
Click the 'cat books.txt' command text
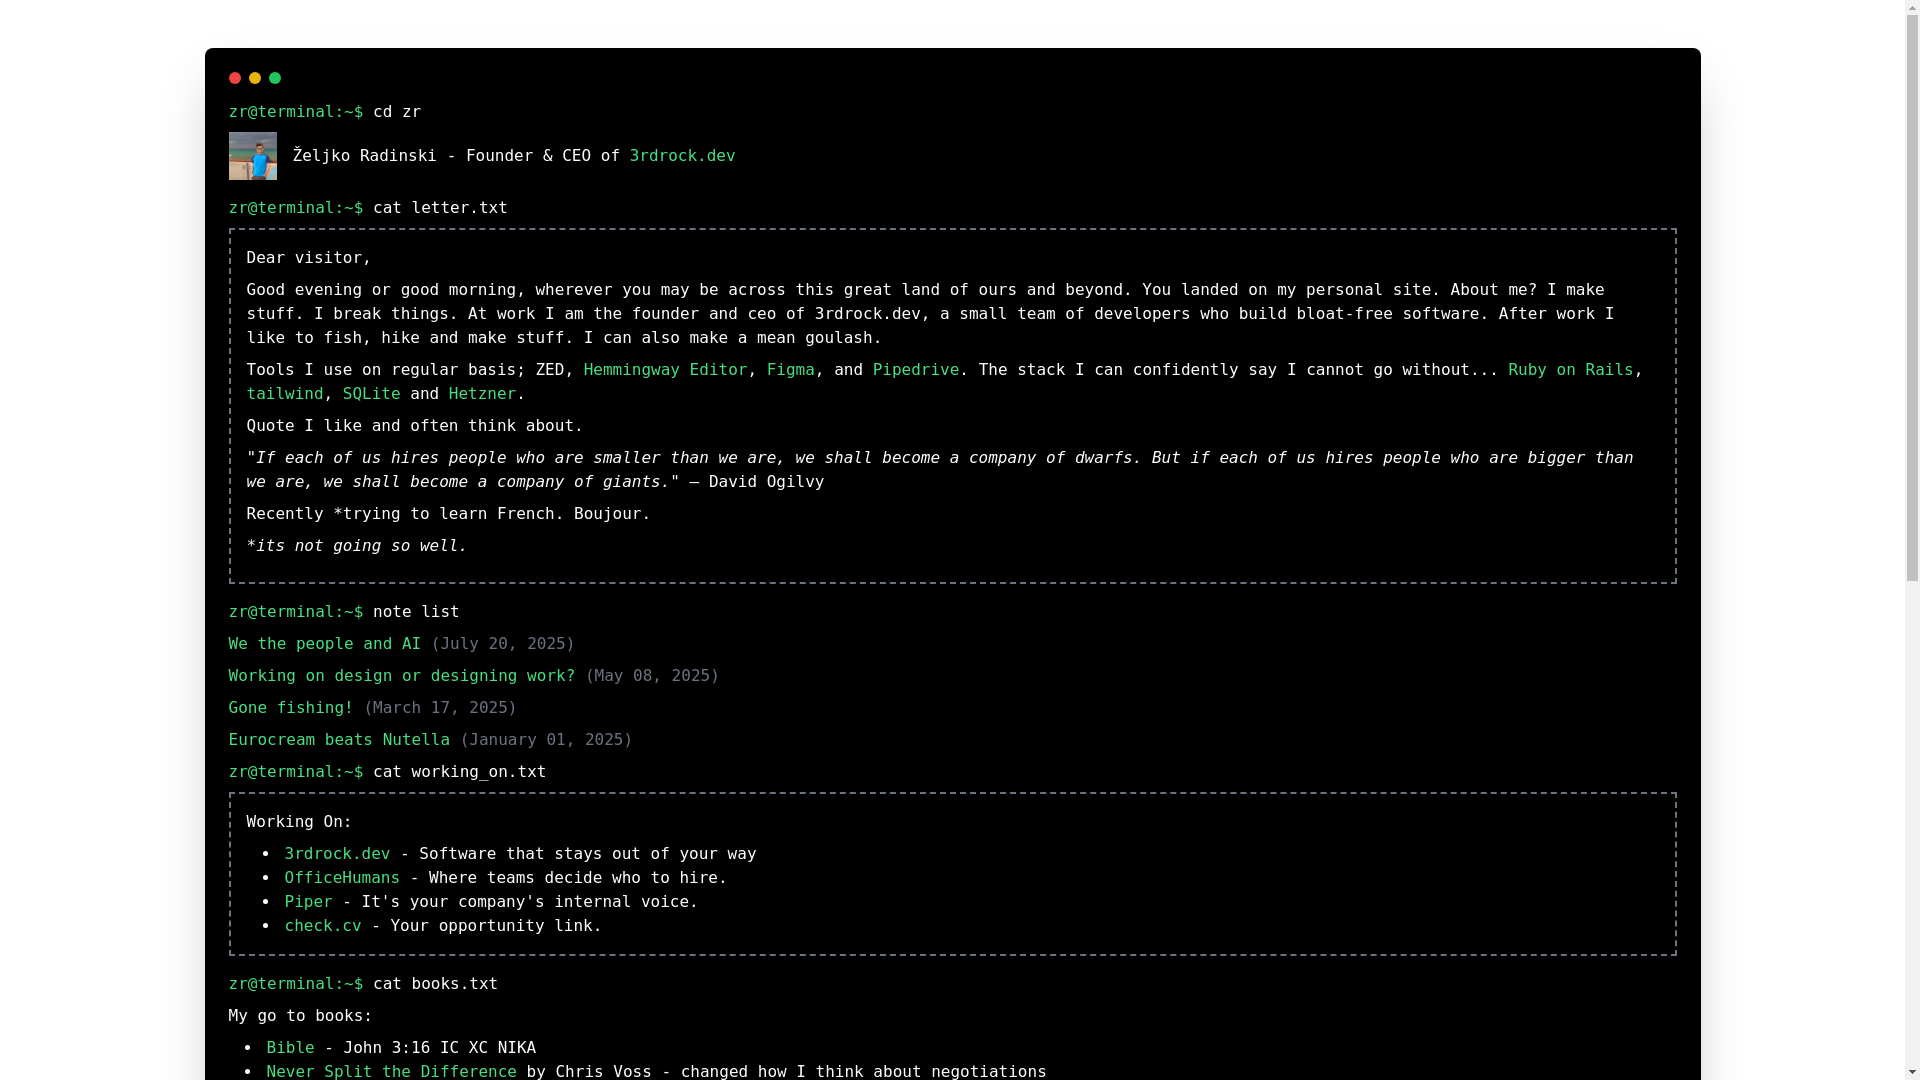coord(435,984)
